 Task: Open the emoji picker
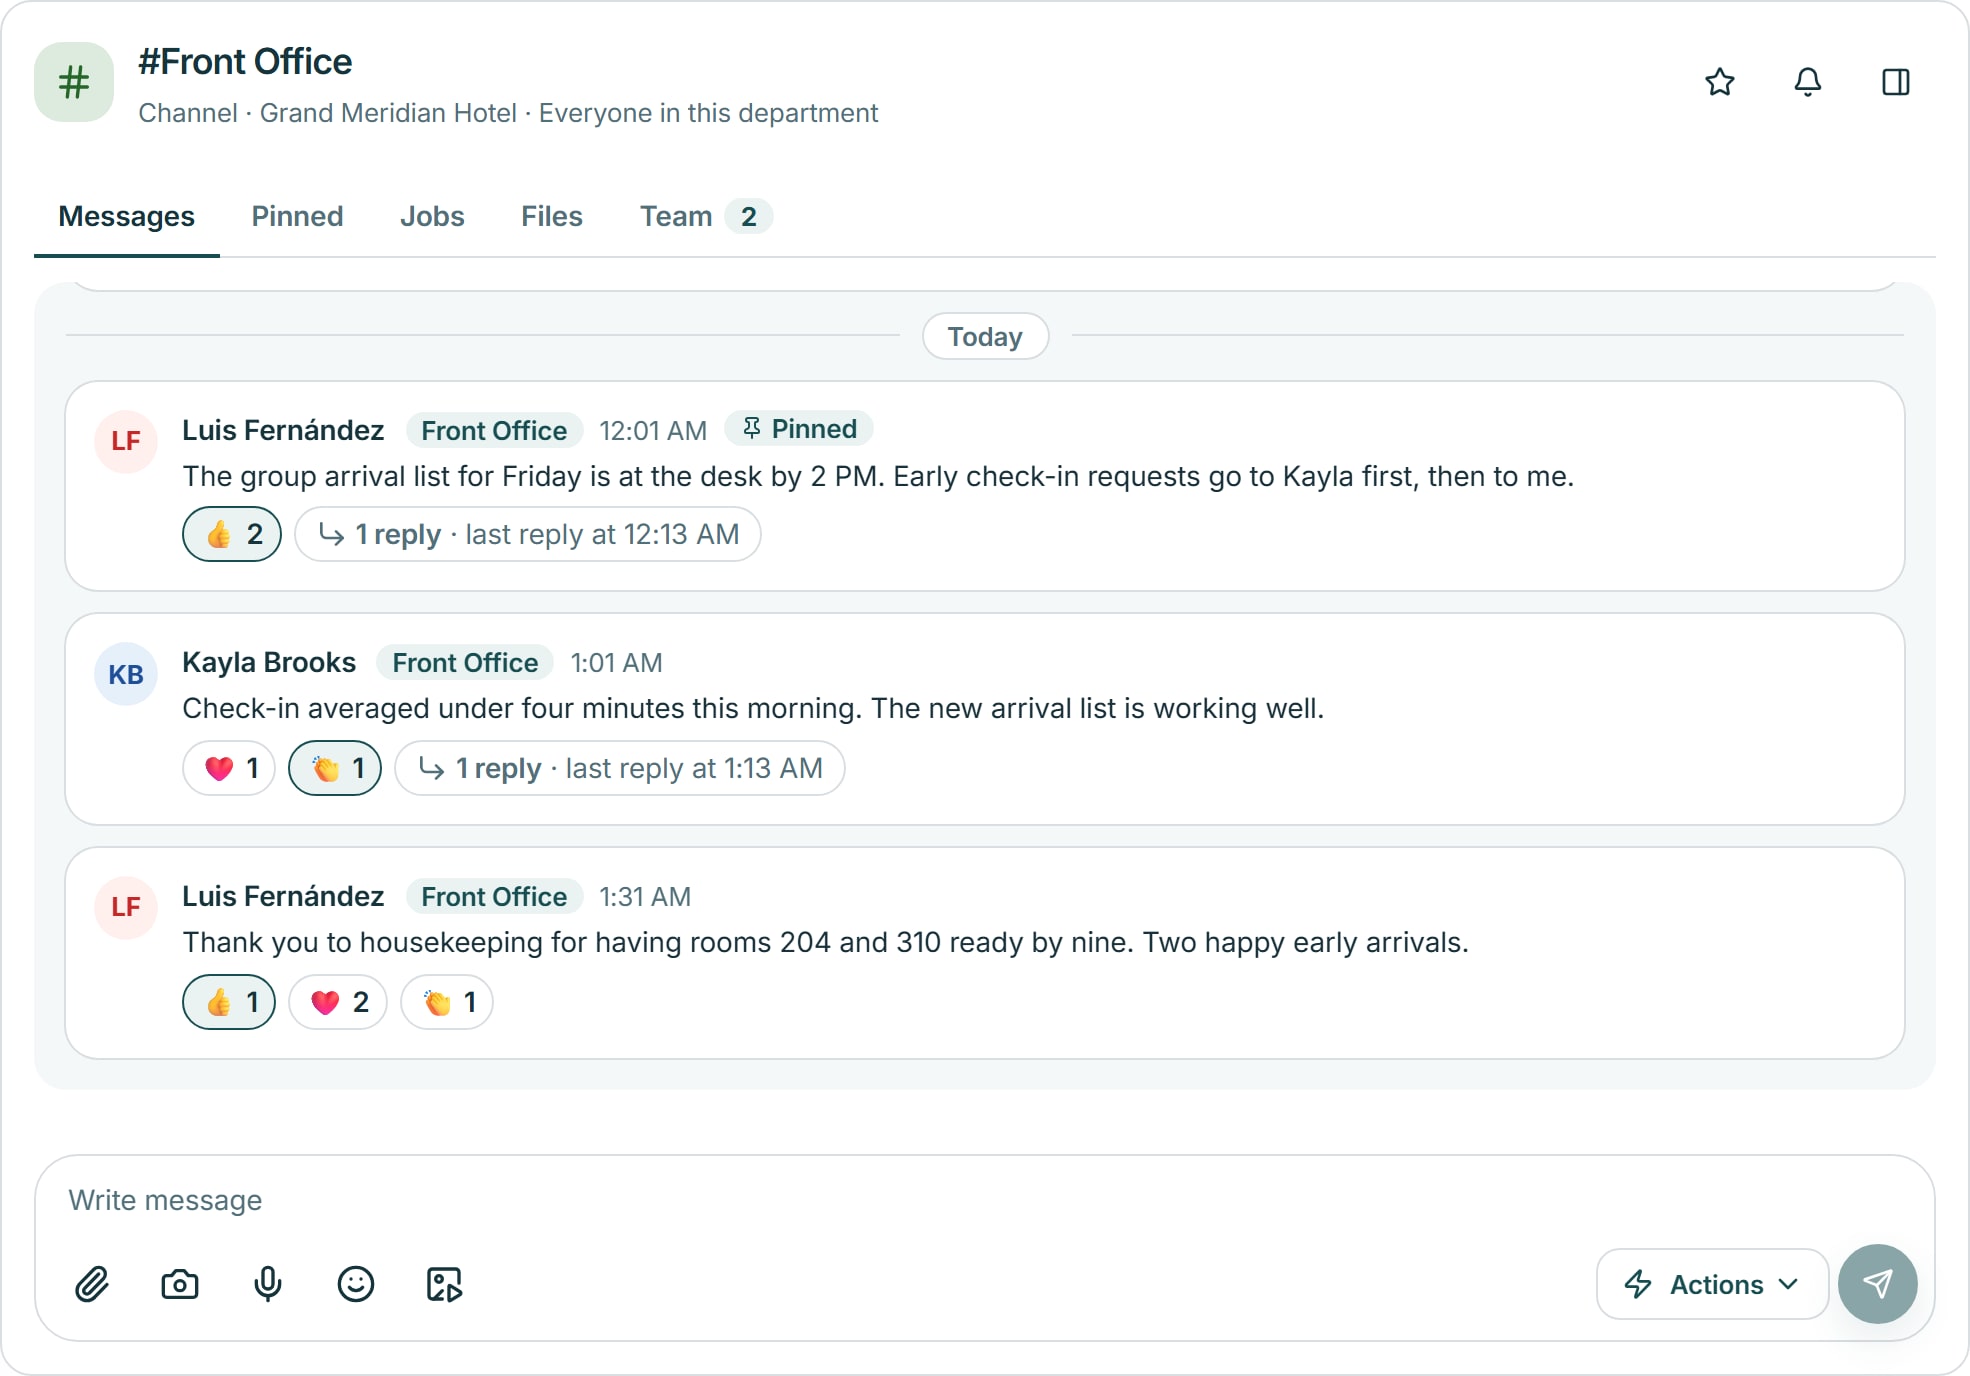[356, 1284]
